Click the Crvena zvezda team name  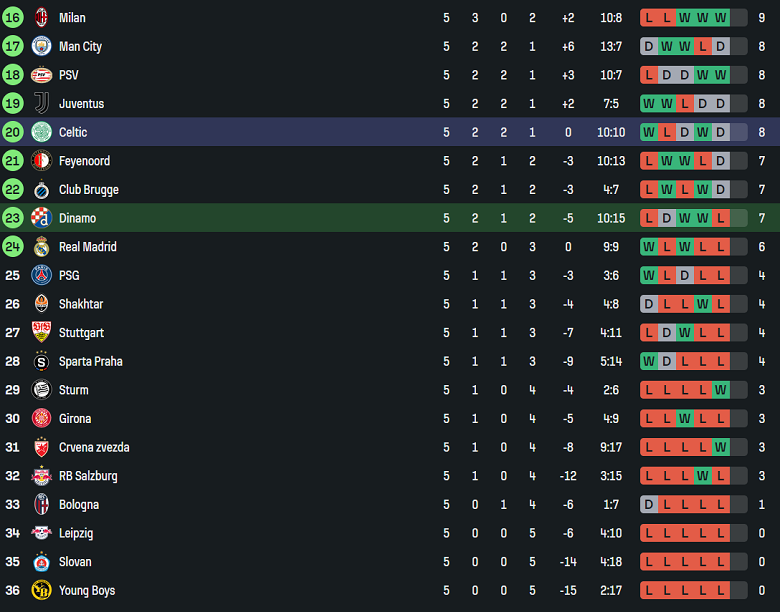tap(93, 448)
